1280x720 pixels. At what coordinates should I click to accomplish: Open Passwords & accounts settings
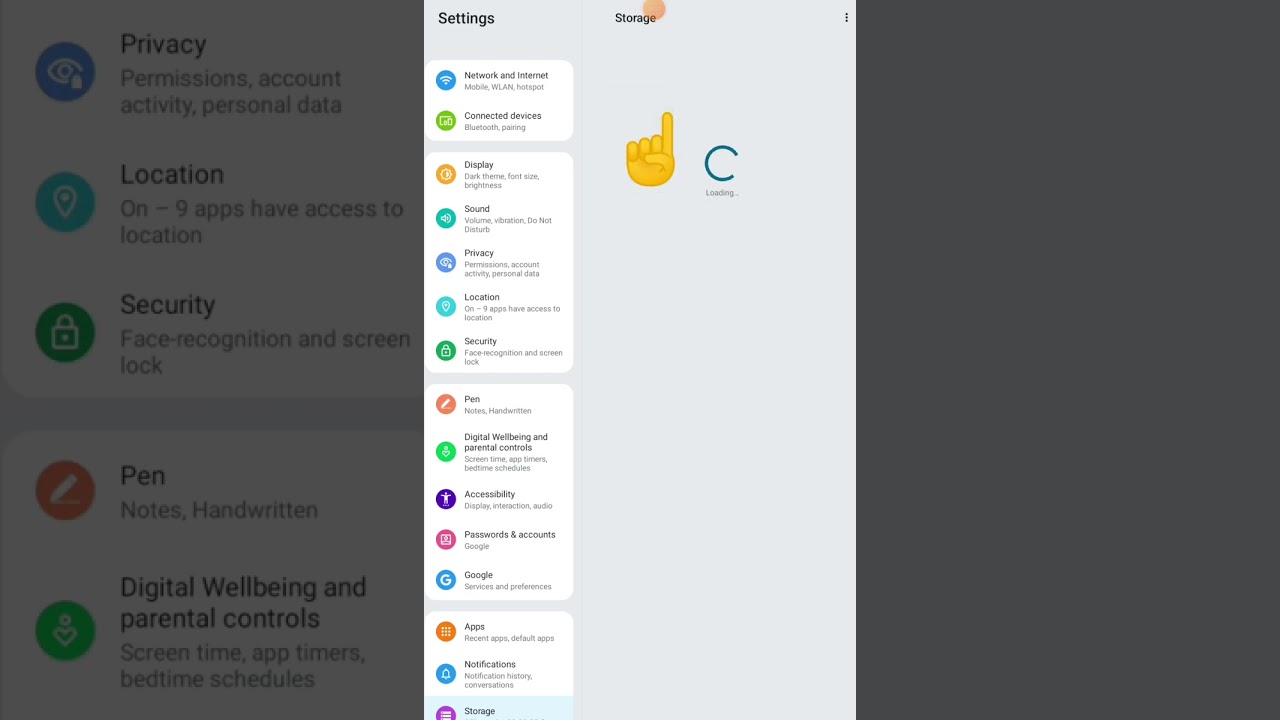pyautogui.click(x=499, y=540)
